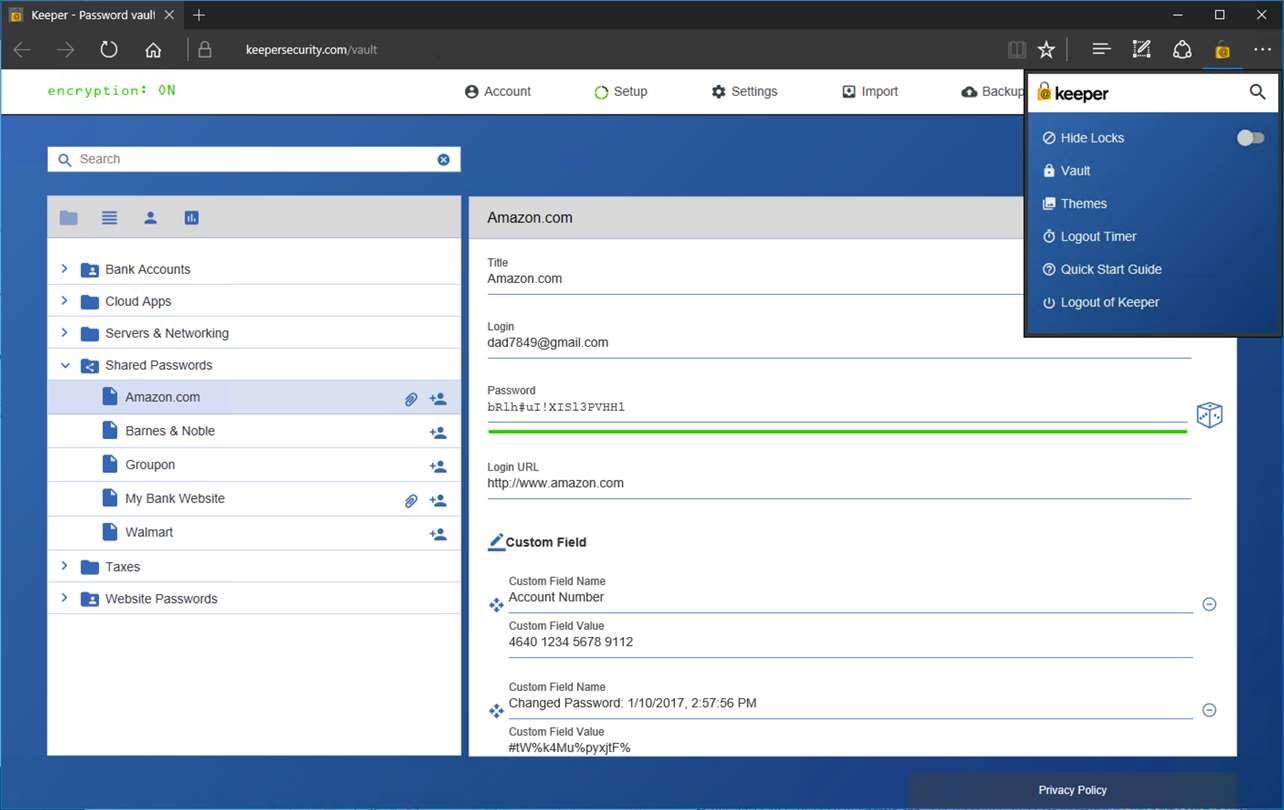Screen dimensions: 1284x810
Task: Click browser Refresh button
Action: point(109,49)
